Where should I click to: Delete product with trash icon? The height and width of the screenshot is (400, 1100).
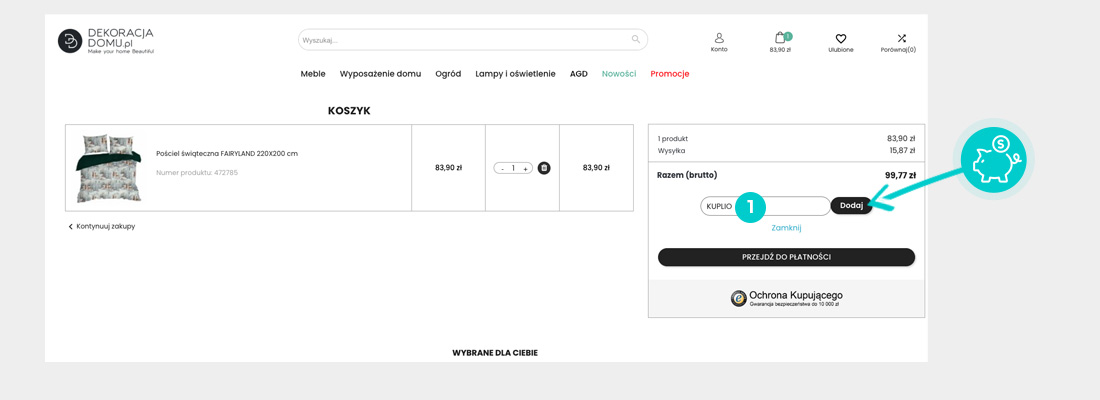(544, 168)
